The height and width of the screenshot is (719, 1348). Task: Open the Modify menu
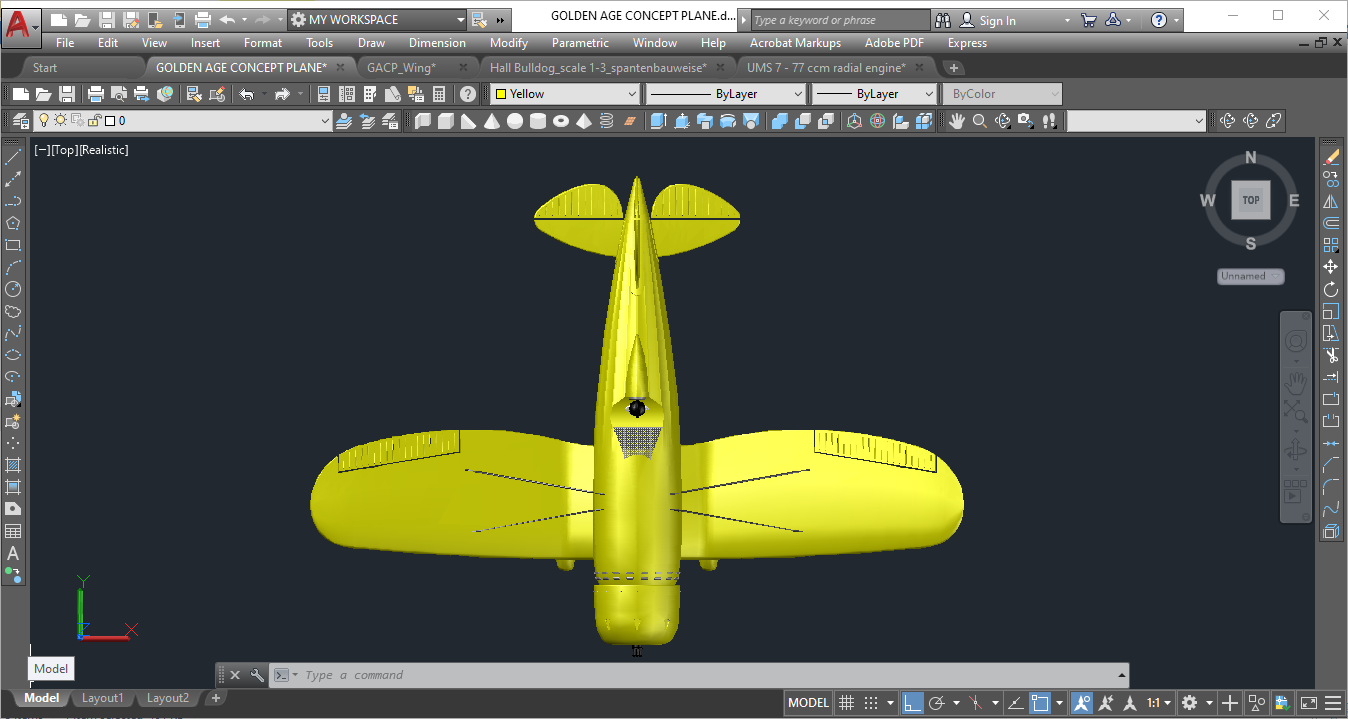point(509,43)
